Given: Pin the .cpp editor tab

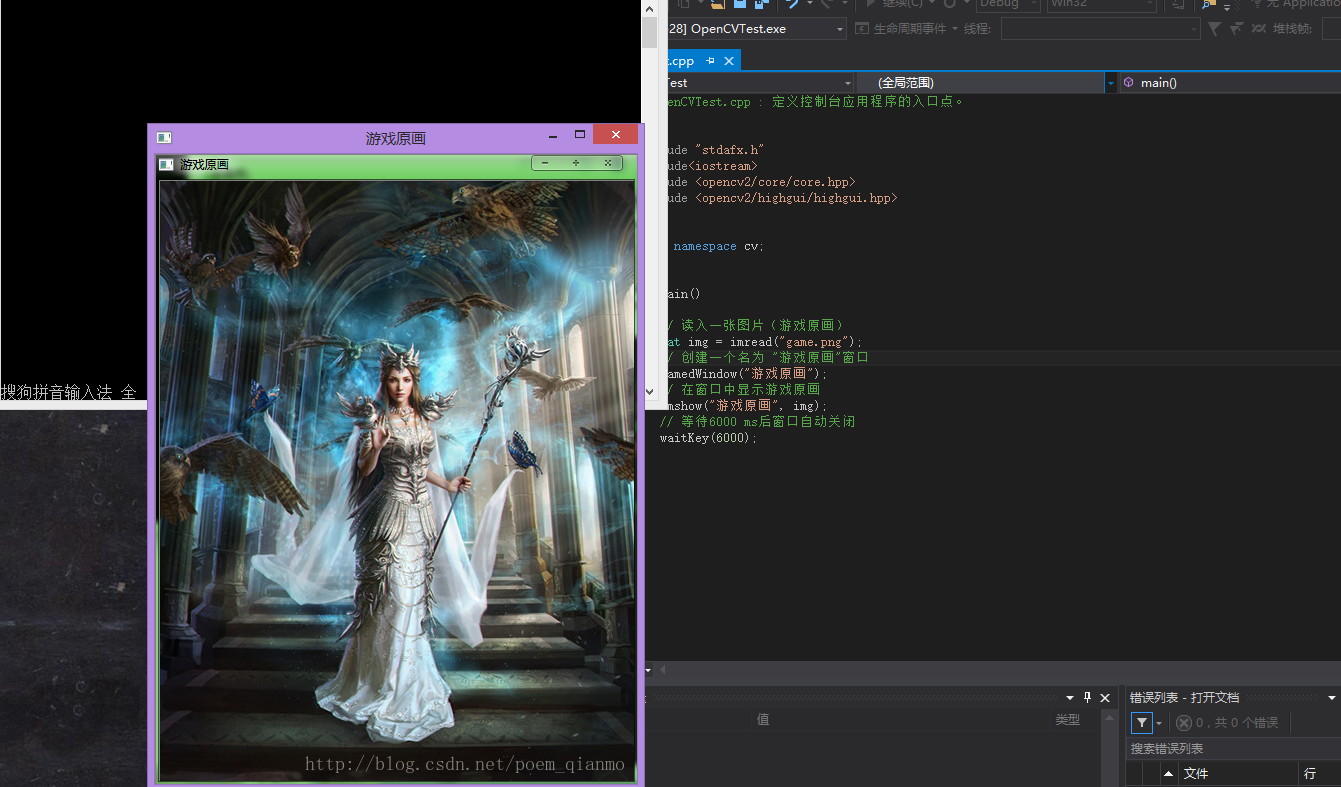Looking at the screenshot, I should 711,61.
